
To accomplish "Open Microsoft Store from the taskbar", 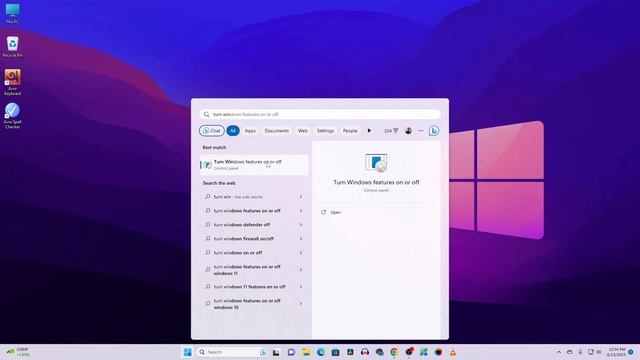I will (x=335, y=352).
